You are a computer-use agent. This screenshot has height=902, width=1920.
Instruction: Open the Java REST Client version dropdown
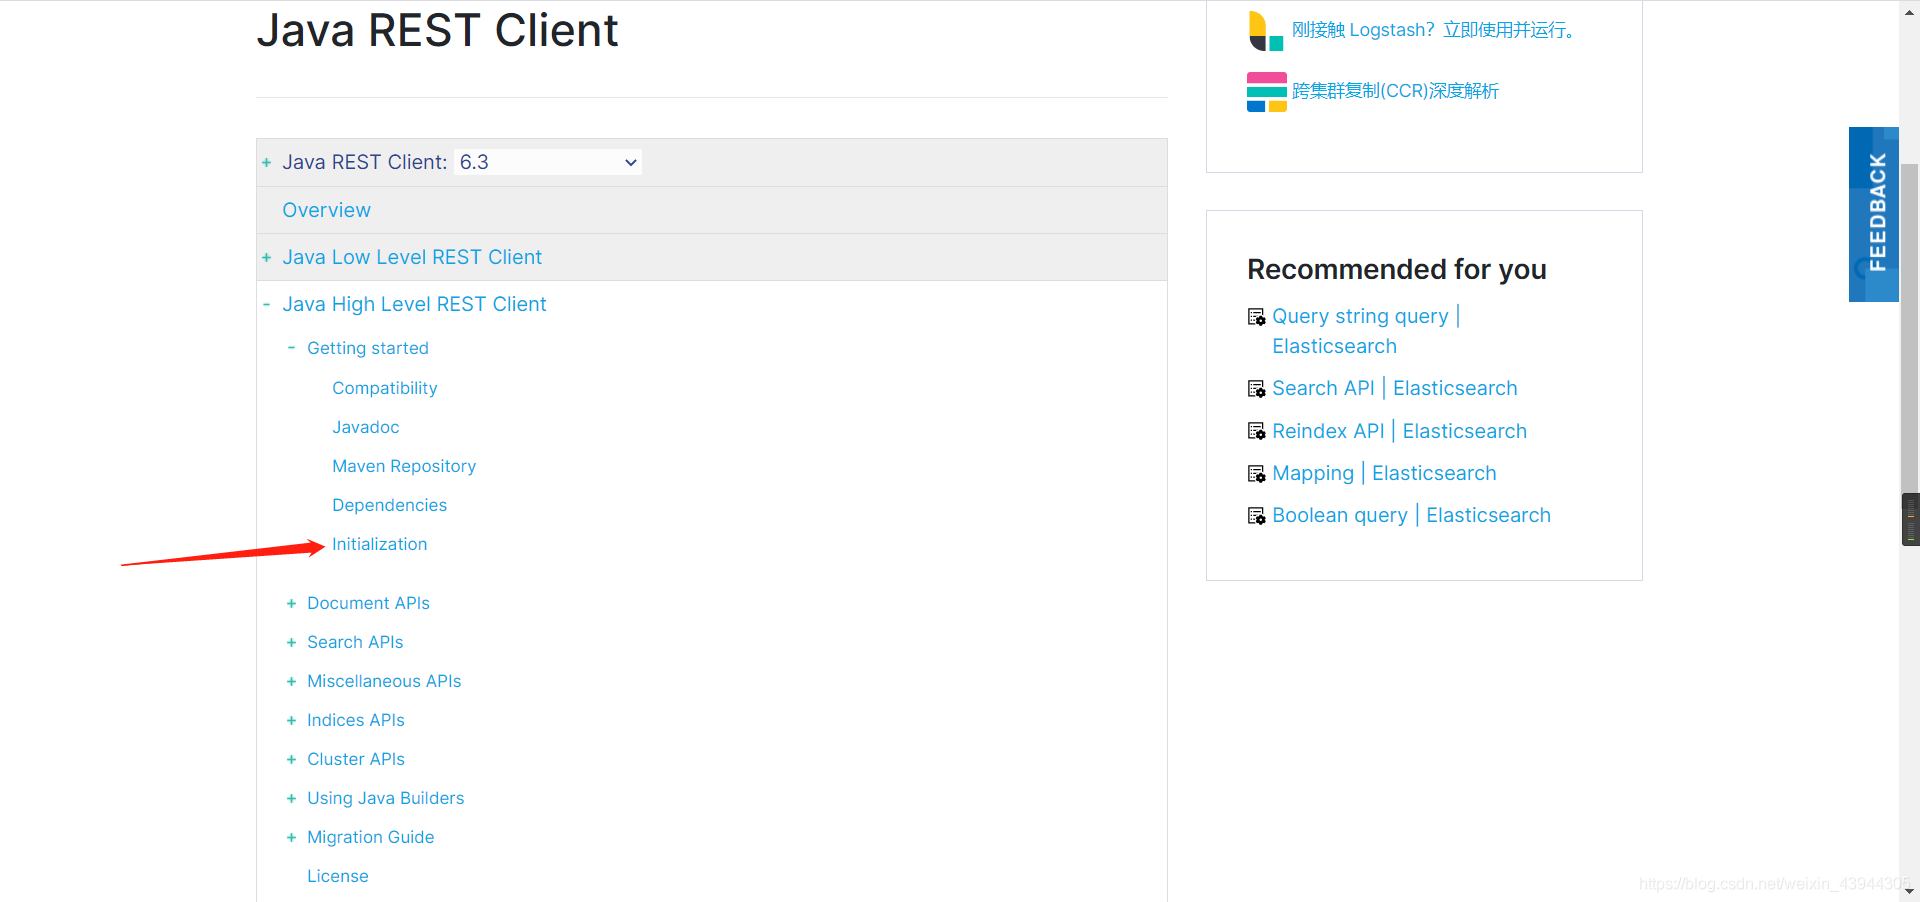pos(548,162)
